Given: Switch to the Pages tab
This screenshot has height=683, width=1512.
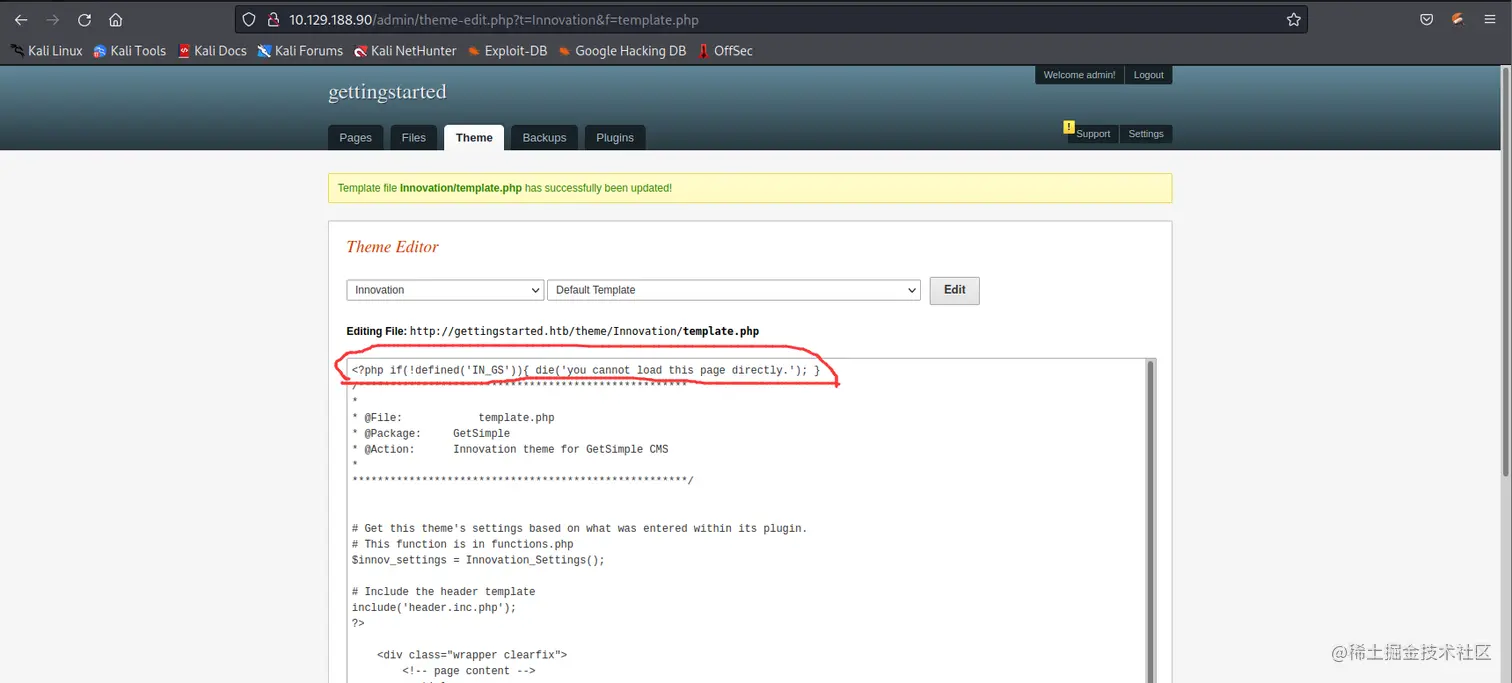Looking at the screenshot, I should (x=355, y=138).
